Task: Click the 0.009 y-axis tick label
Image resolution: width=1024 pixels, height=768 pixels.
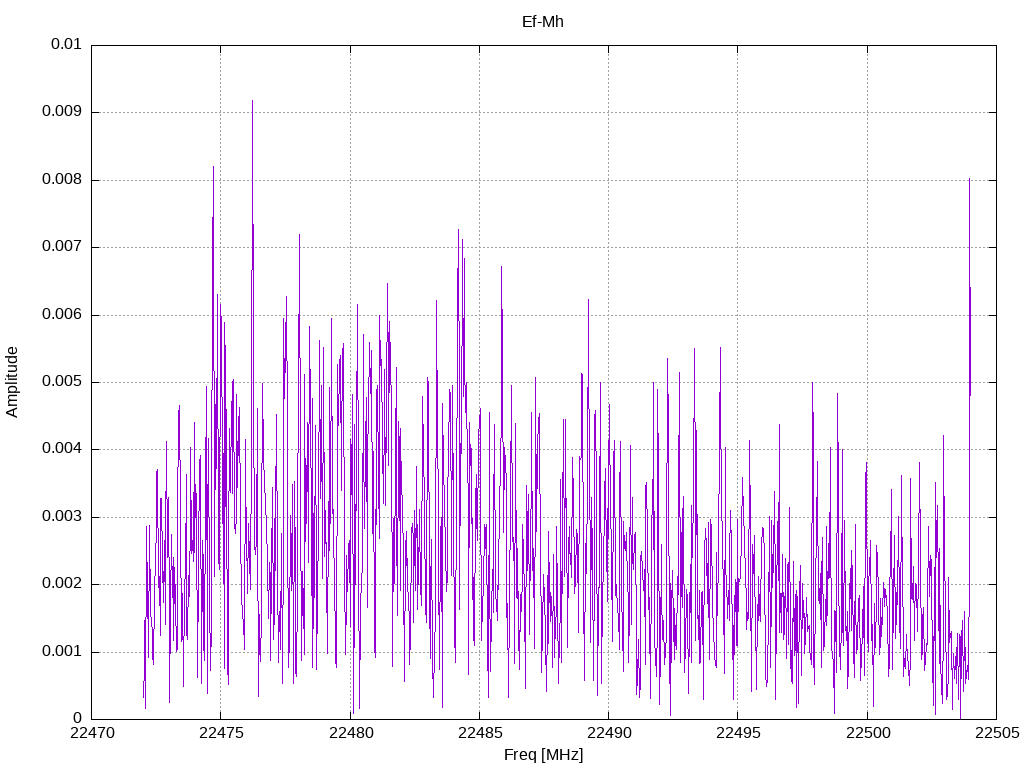Action: pos(62,111)
